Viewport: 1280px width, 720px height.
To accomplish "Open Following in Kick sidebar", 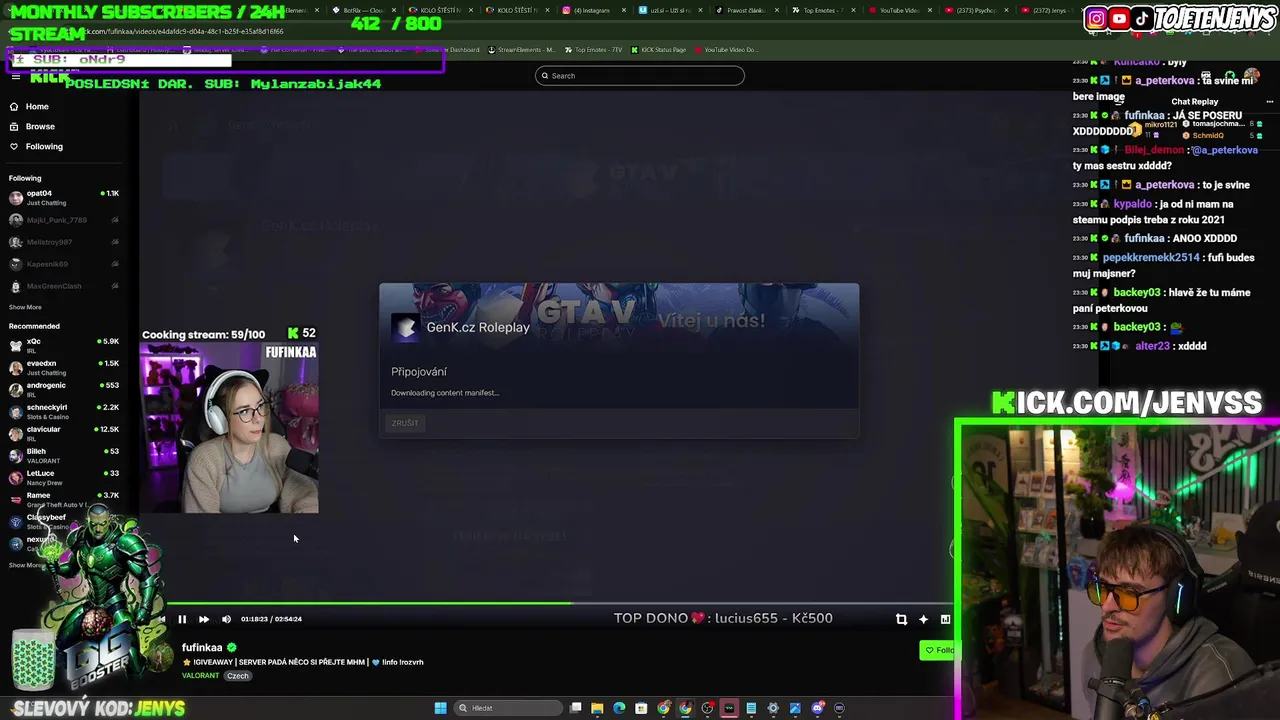I will pyautogui.click(x=44, y=147).
